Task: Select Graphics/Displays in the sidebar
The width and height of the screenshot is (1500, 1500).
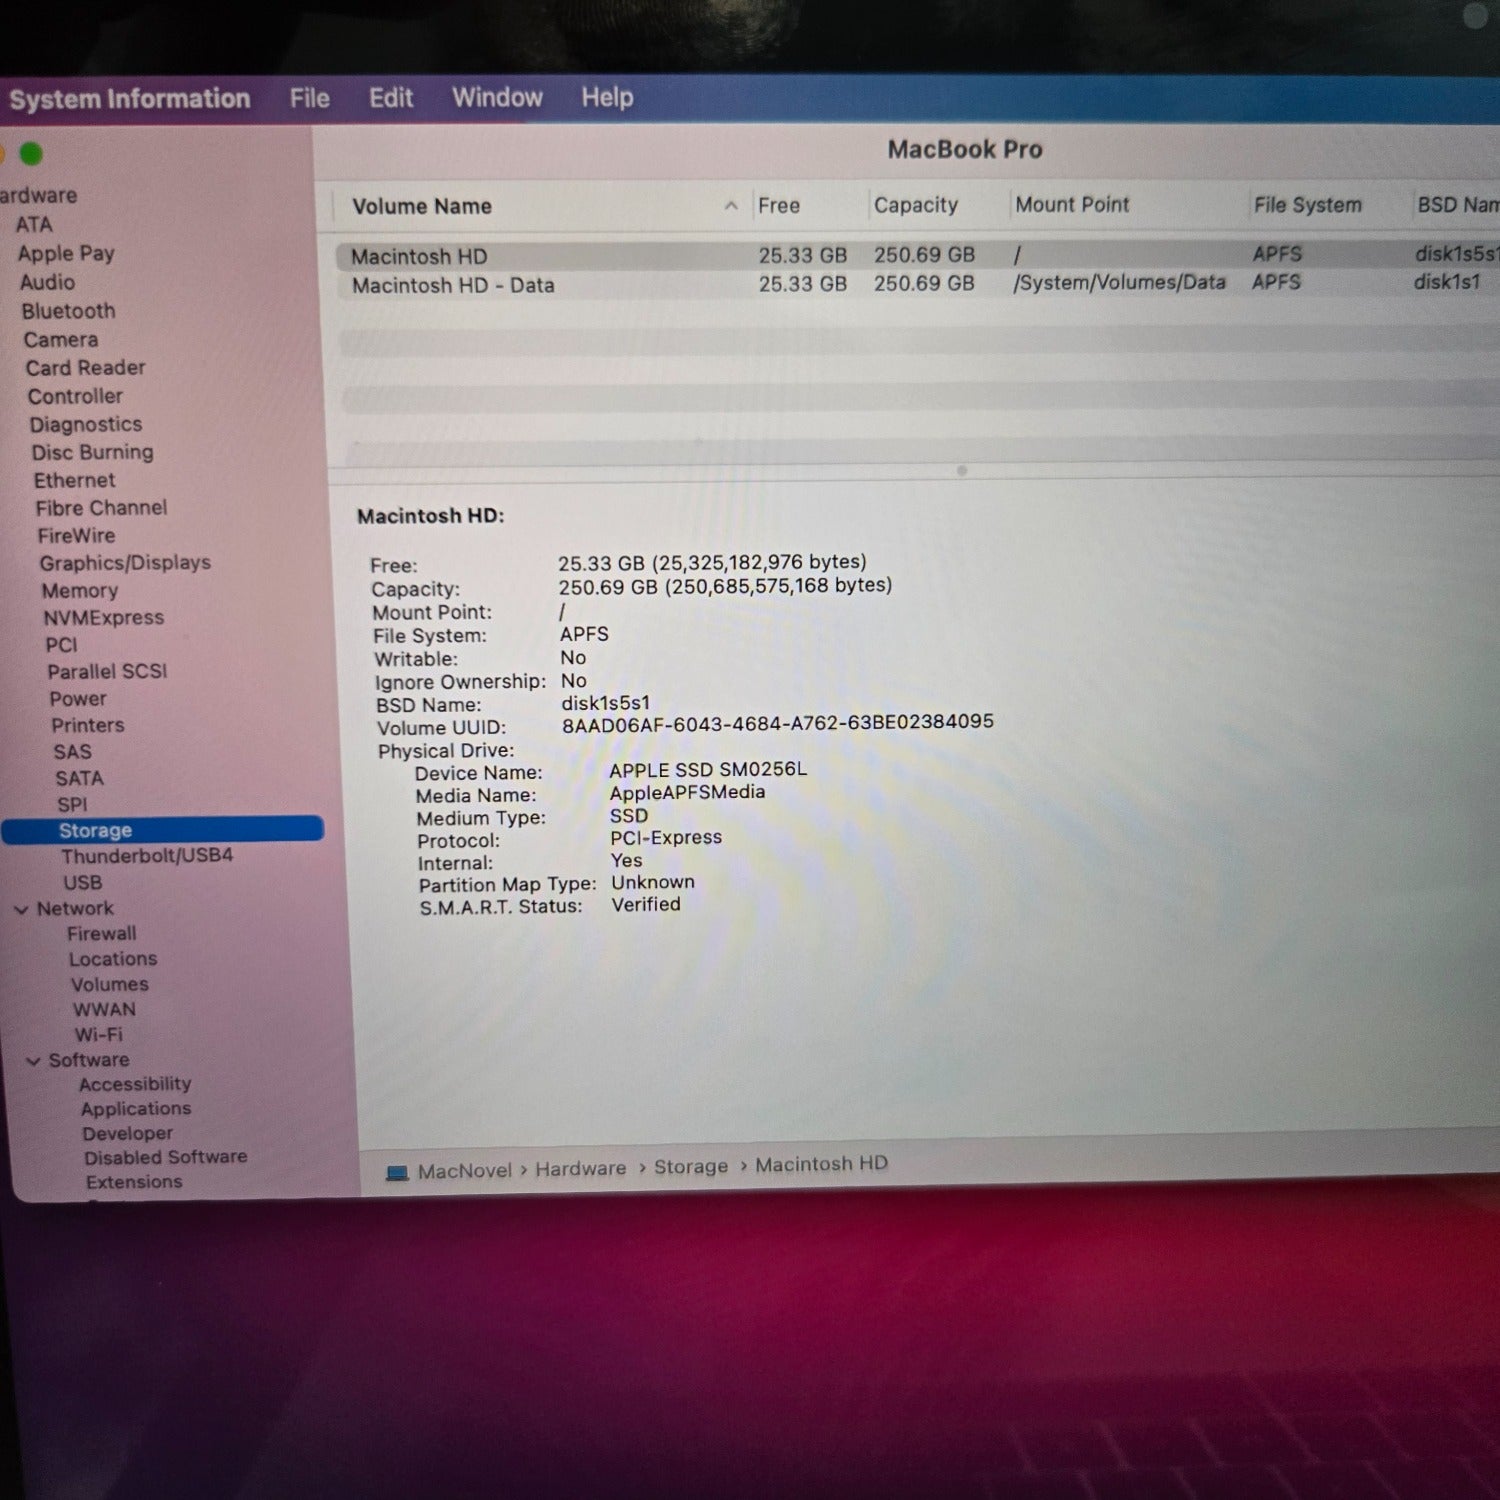Action: click(125, 563)
